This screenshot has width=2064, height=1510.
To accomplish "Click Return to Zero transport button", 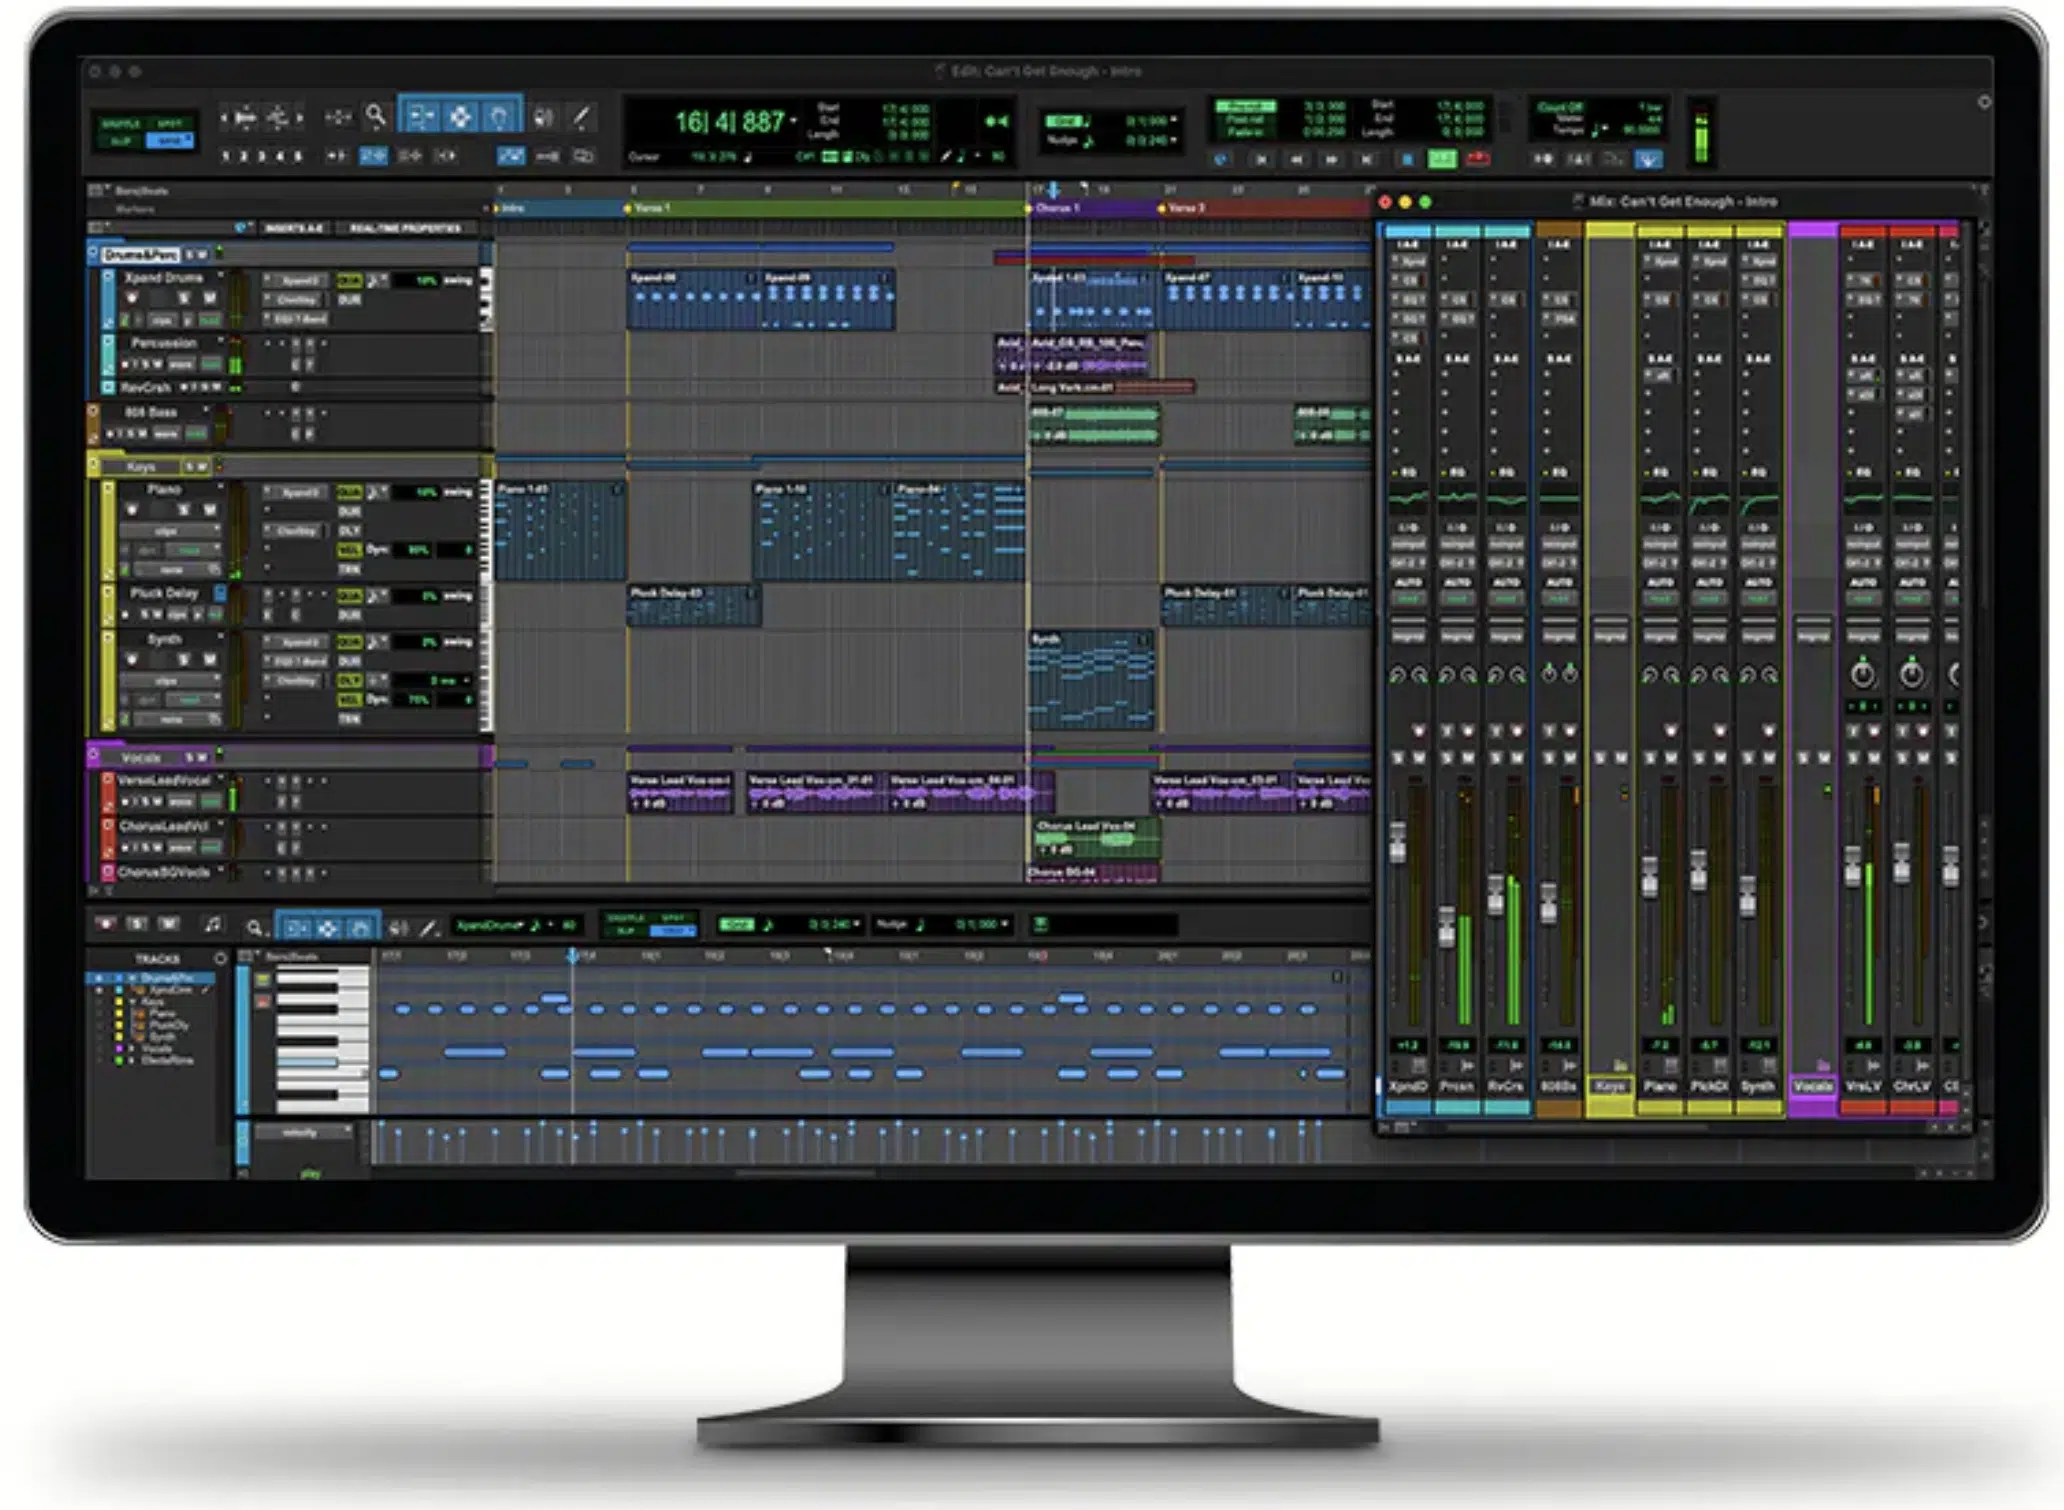I will [1261, 159].
